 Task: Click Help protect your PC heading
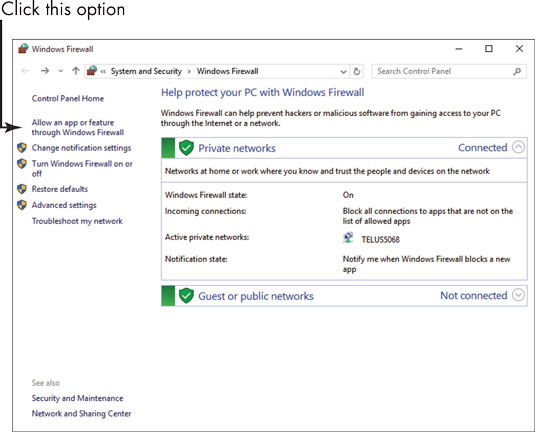click(262, 92)
